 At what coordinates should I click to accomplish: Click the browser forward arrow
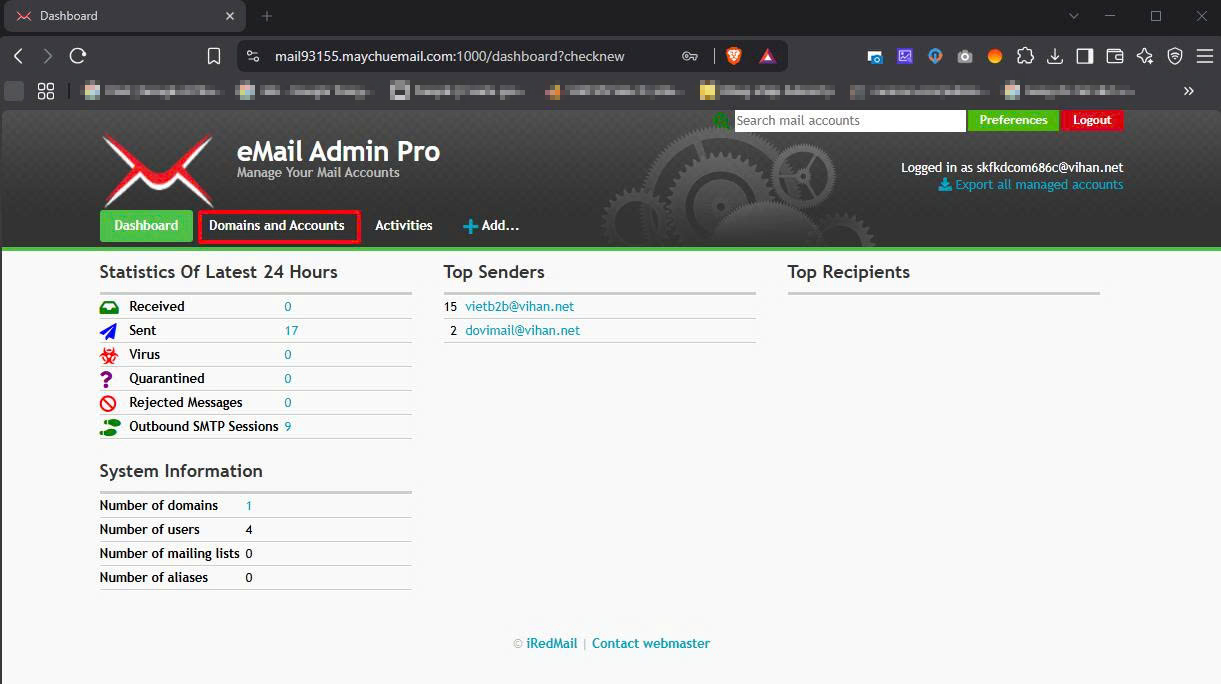47,56
